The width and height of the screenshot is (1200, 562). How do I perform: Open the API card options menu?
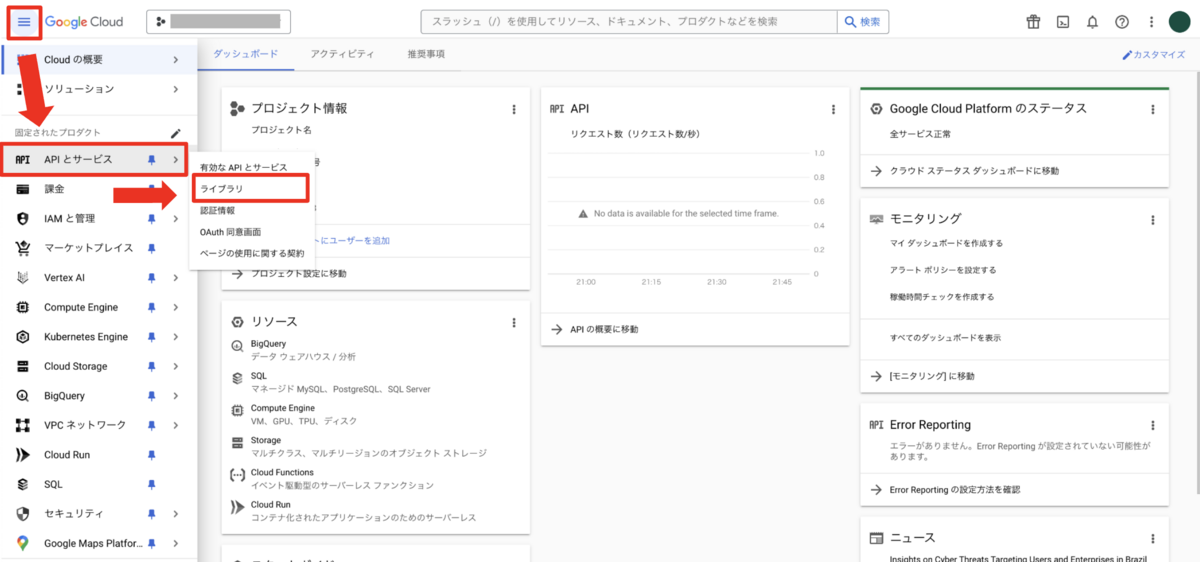[833, 109]
